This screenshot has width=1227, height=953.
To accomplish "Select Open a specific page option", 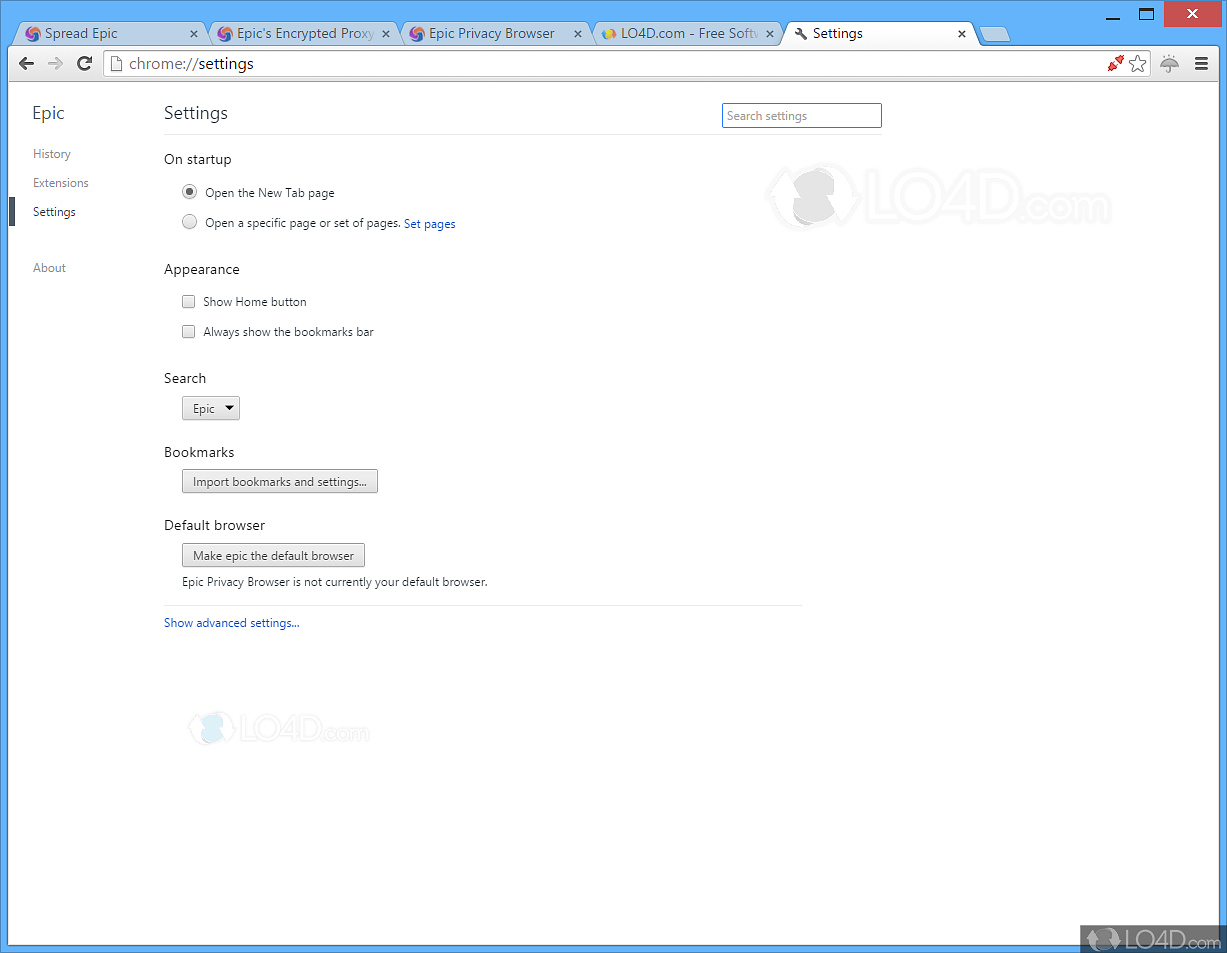I will (190, 222).
